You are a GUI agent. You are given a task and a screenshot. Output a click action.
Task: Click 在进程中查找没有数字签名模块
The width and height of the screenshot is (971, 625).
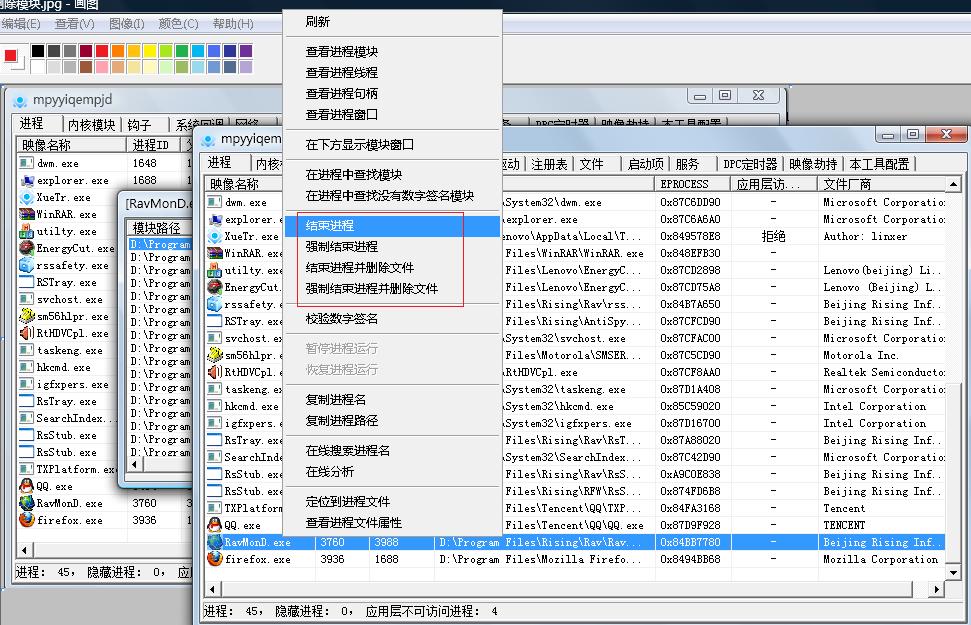pyautogui.click(x=390, y=196)
